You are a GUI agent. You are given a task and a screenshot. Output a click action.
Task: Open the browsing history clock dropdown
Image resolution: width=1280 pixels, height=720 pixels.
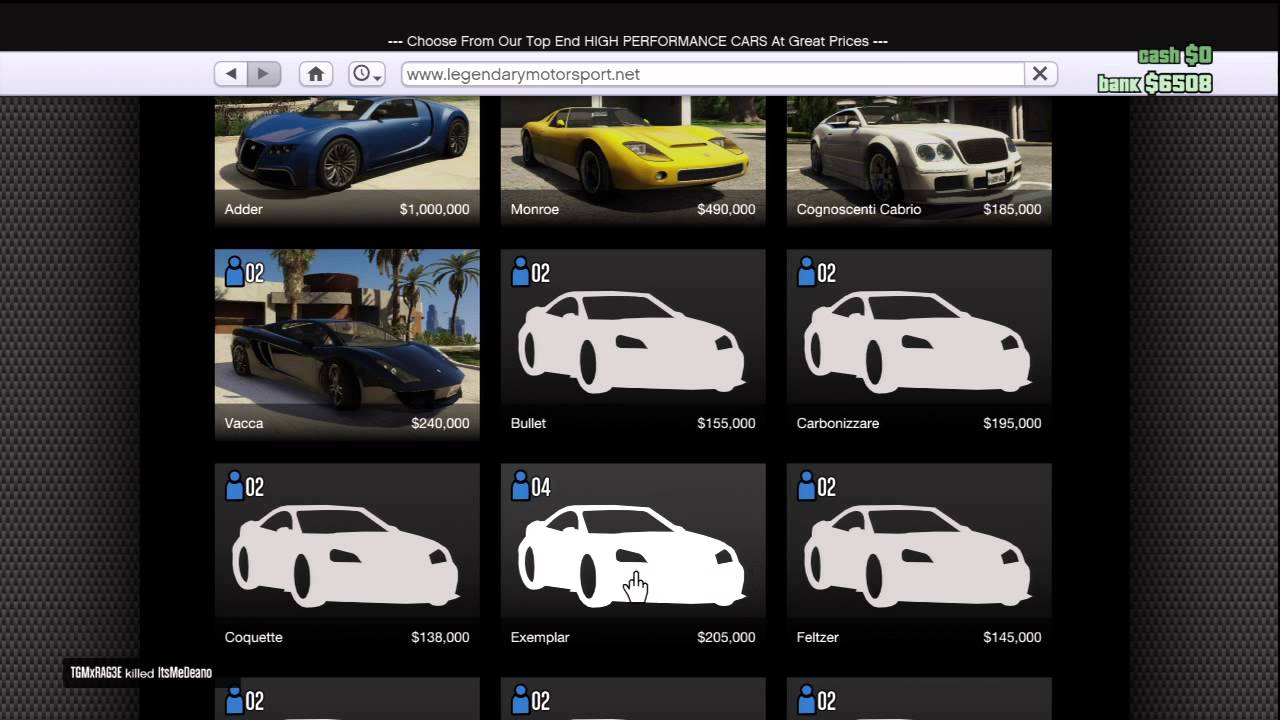pyautogui.click(x=367, y=74)
